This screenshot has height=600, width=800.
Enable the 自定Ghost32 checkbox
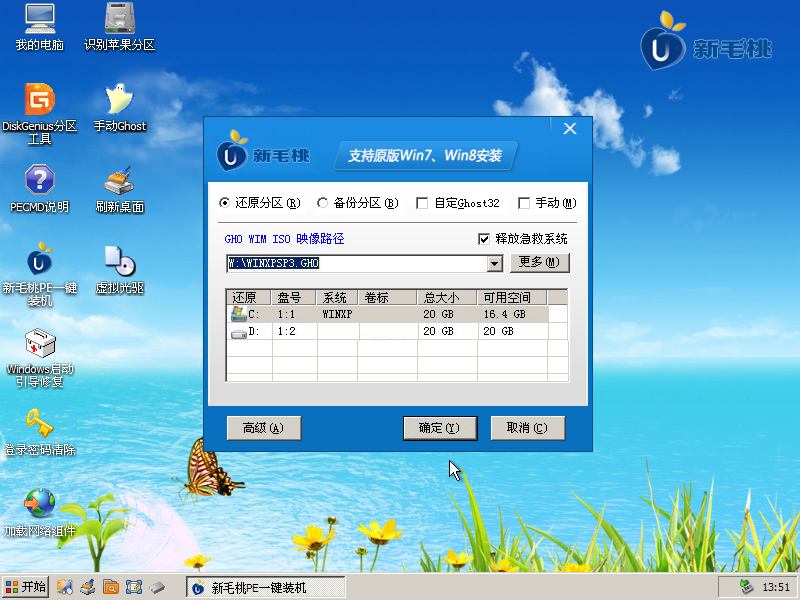coord(422,203)
